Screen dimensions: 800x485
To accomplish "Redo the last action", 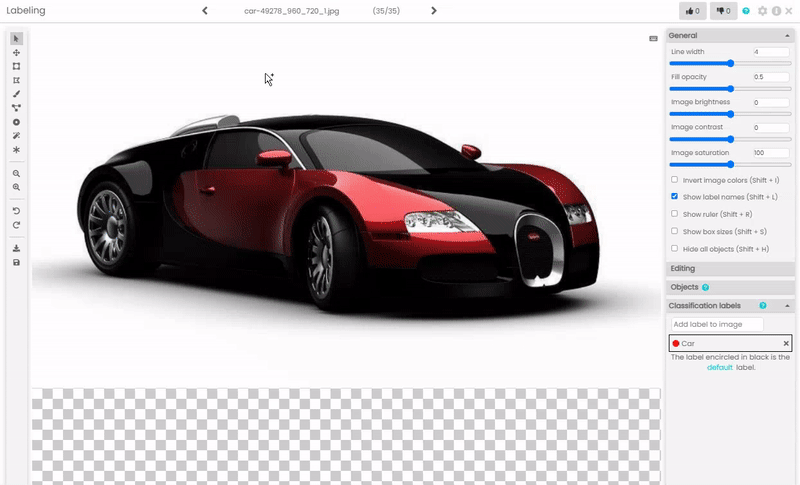I will click(x=16, y=225).
